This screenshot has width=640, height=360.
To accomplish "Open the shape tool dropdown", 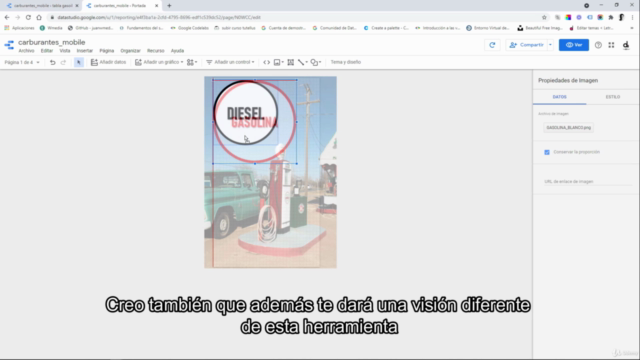I will coord(316,62).
